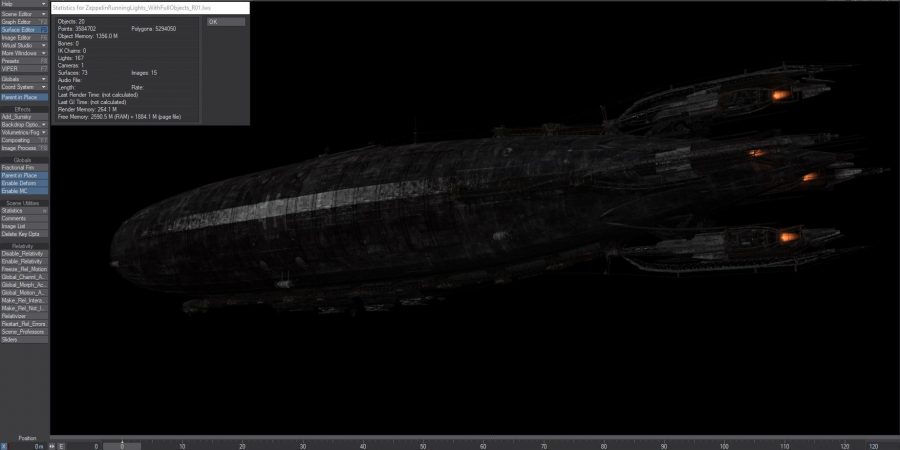
Task: Open the Help dropdown menu
Action: pos(24,4)
